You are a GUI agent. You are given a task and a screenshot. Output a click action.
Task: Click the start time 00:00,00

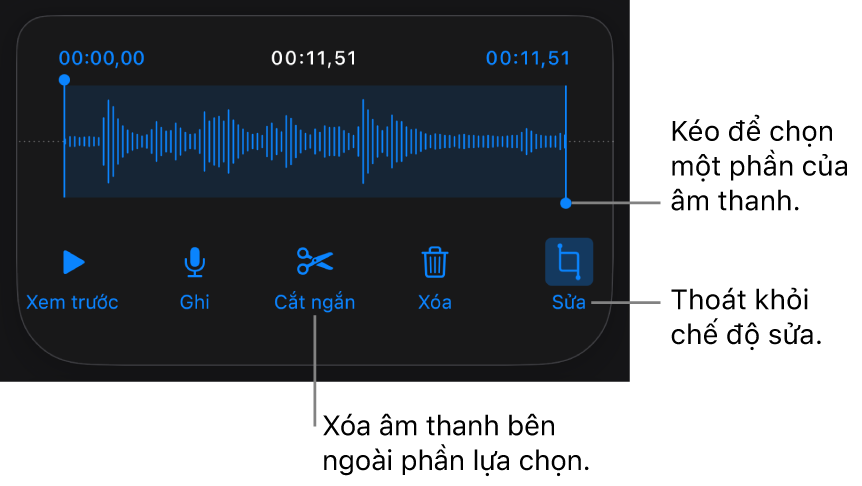pos(102,58)
